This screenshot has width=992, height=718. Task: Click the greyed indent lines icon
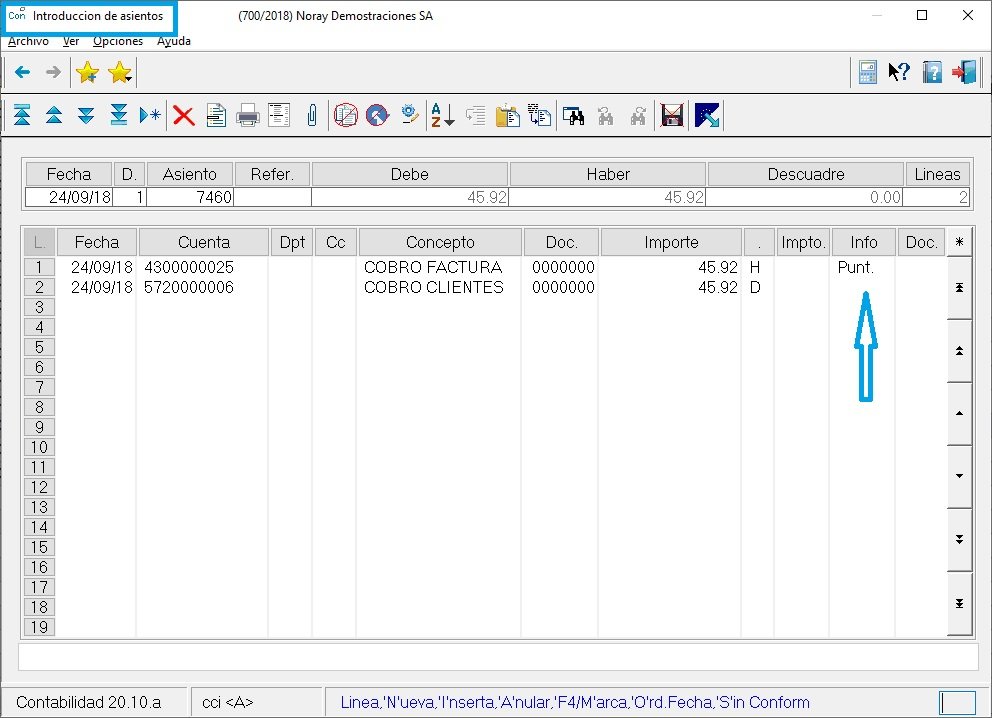coord(475,115)
